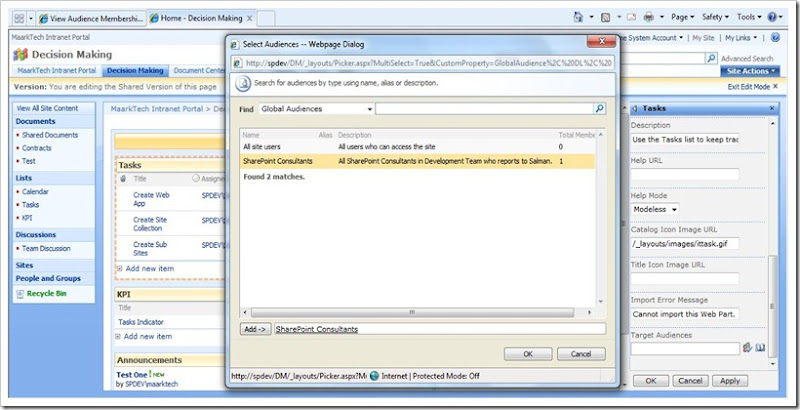
Task: Open the Recycle Bin
Action: [x=46, y=294]
